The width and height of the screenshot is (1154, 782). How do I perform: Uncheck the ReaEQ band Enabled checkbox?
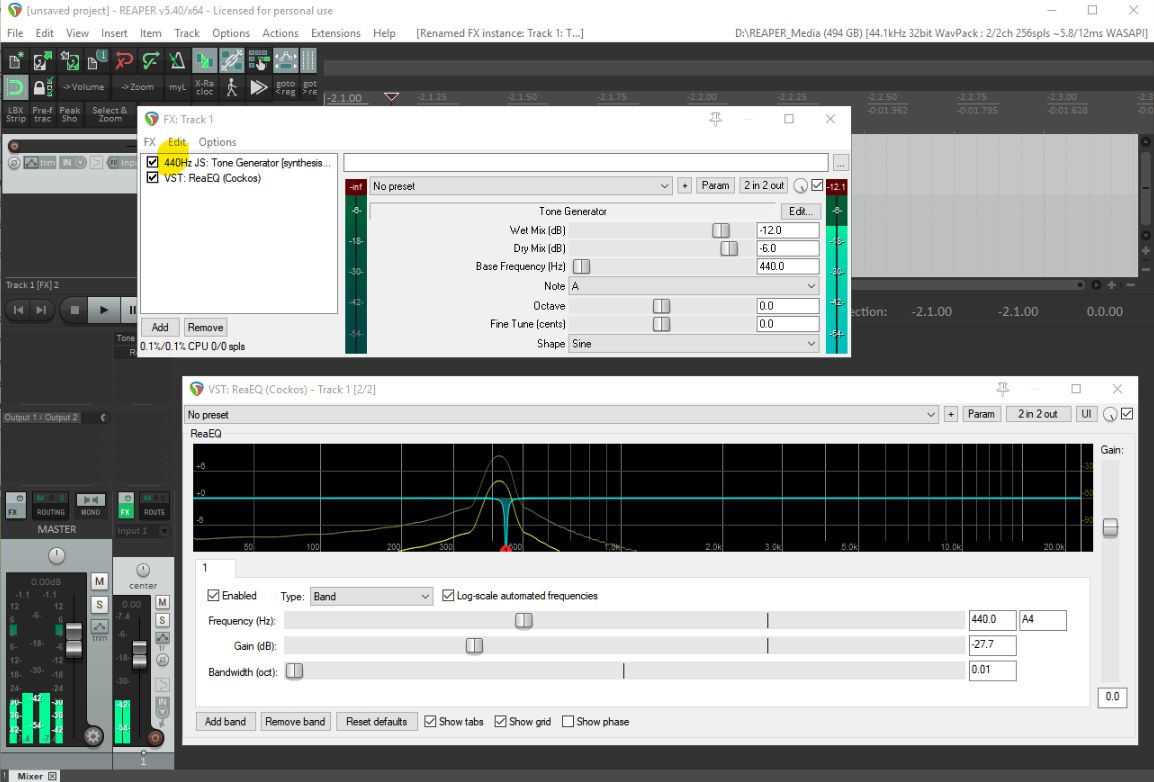click(x=213, y=595)
